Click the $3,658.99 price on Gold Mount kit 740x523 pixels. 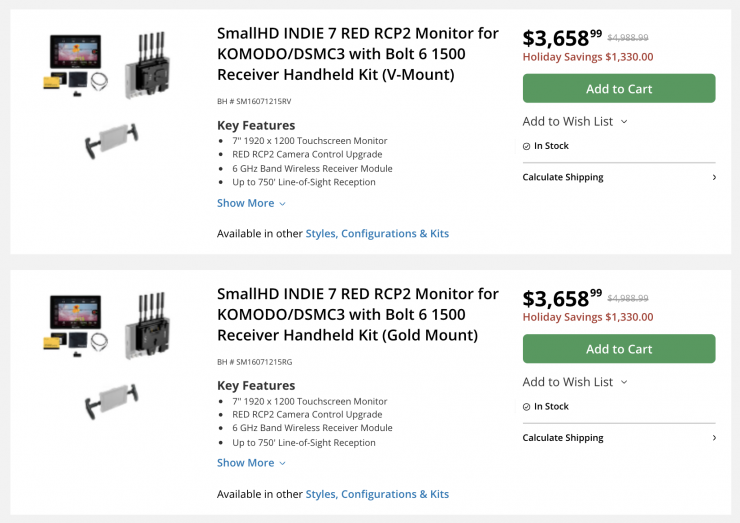point(562,298)
